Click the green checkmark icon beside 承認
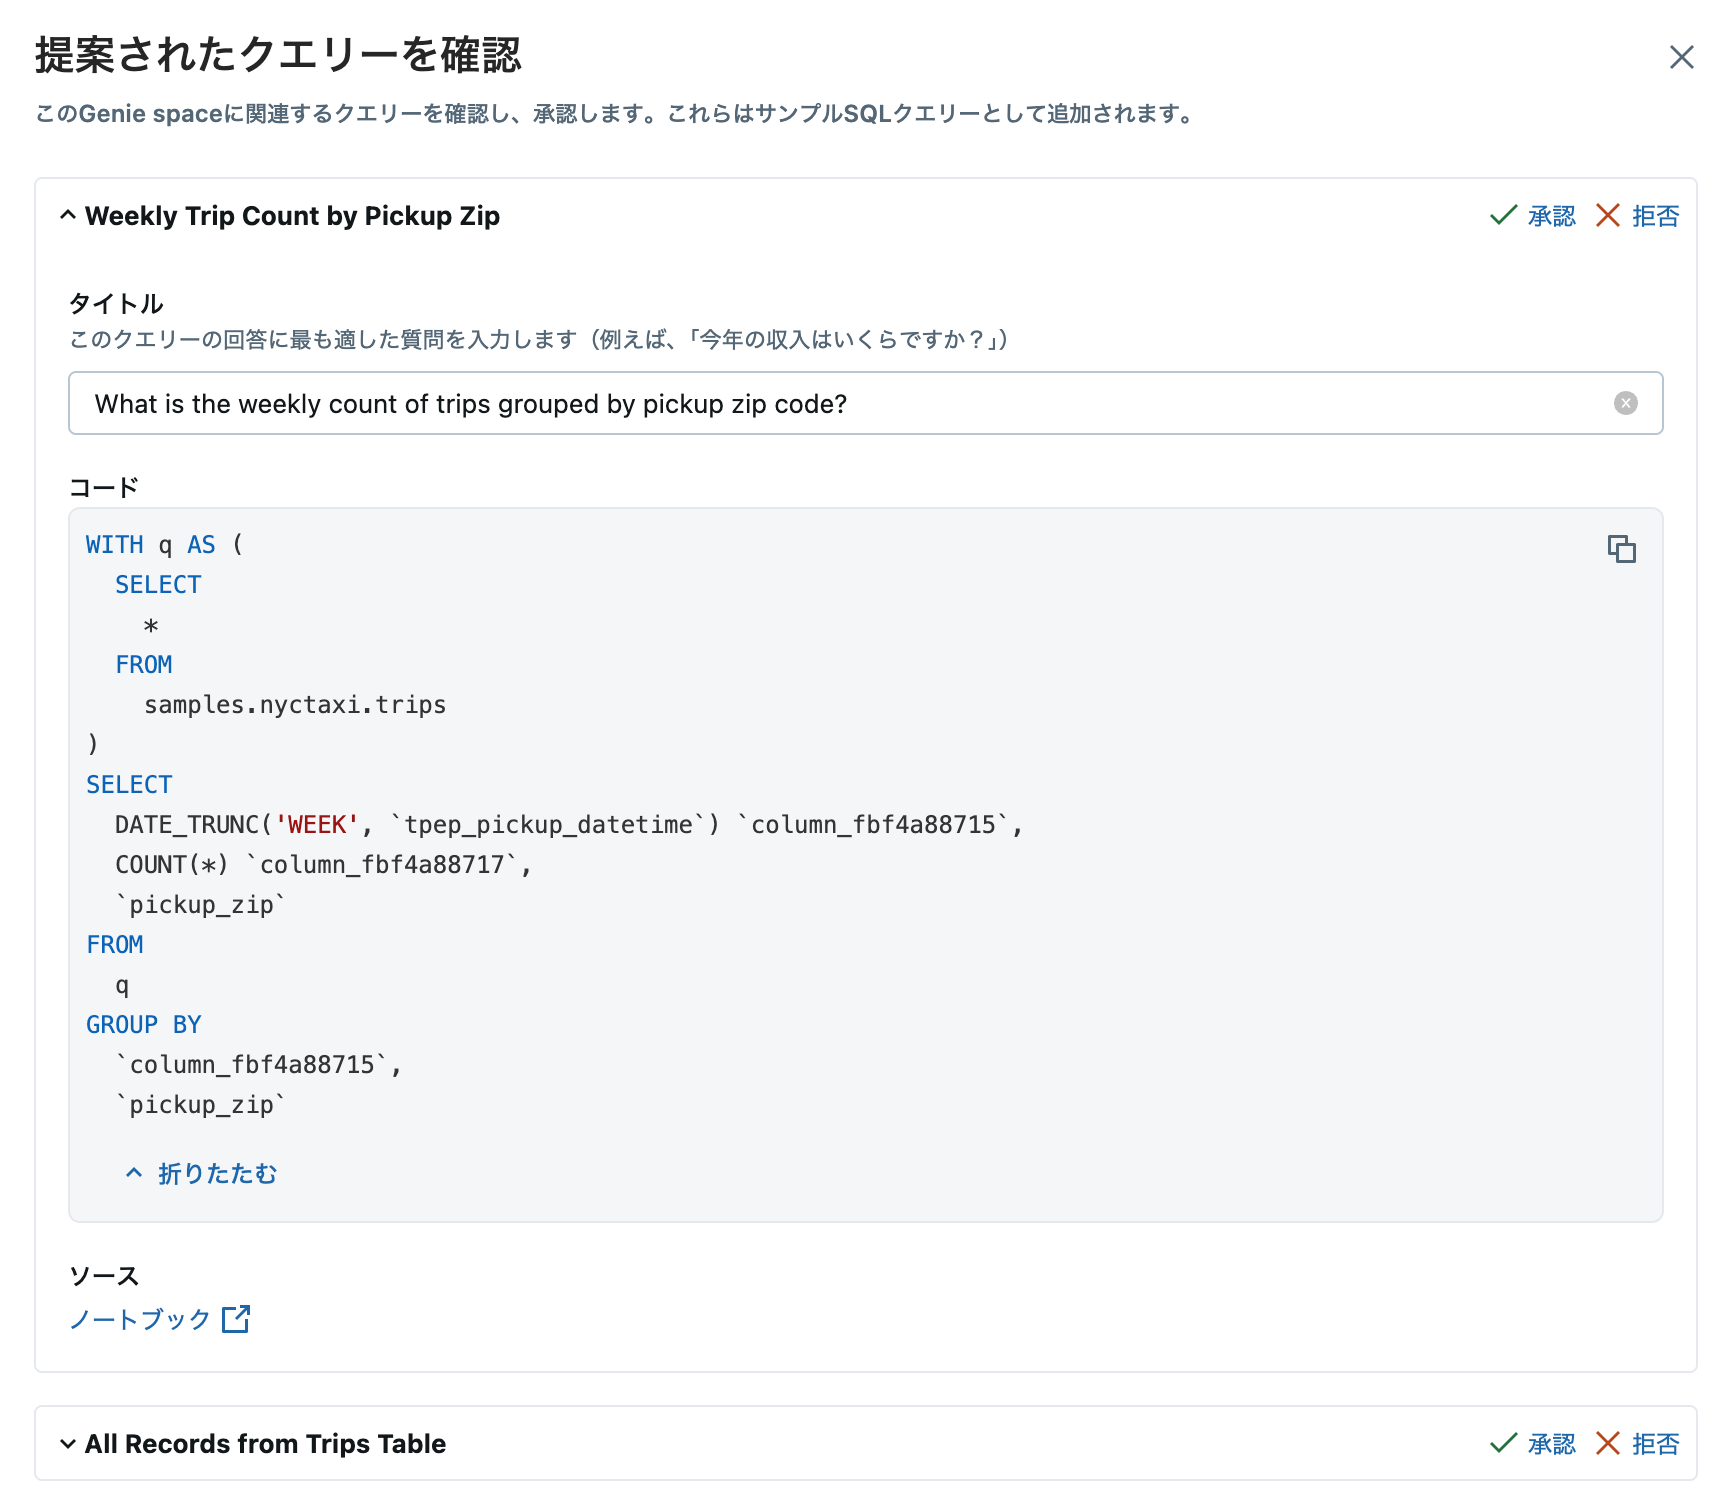This screenshot has height=1496, width=1722. point(1502,215)
